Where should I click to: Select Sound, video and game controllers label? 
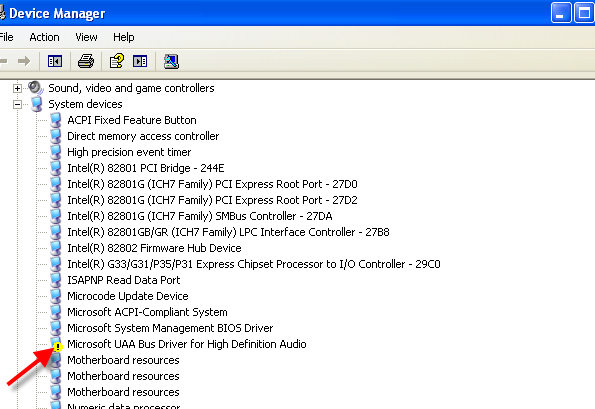[131, 88]
